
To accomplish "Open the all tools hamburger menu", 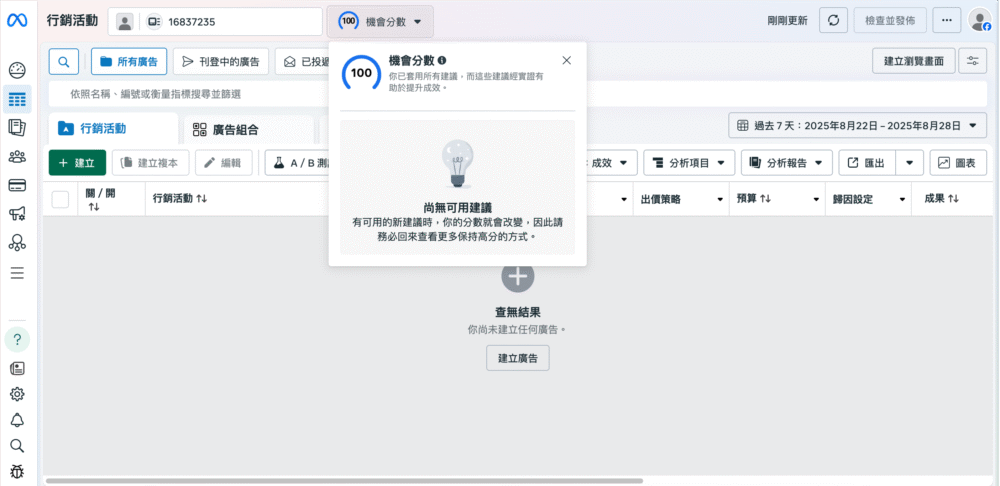I will (17, 273).
